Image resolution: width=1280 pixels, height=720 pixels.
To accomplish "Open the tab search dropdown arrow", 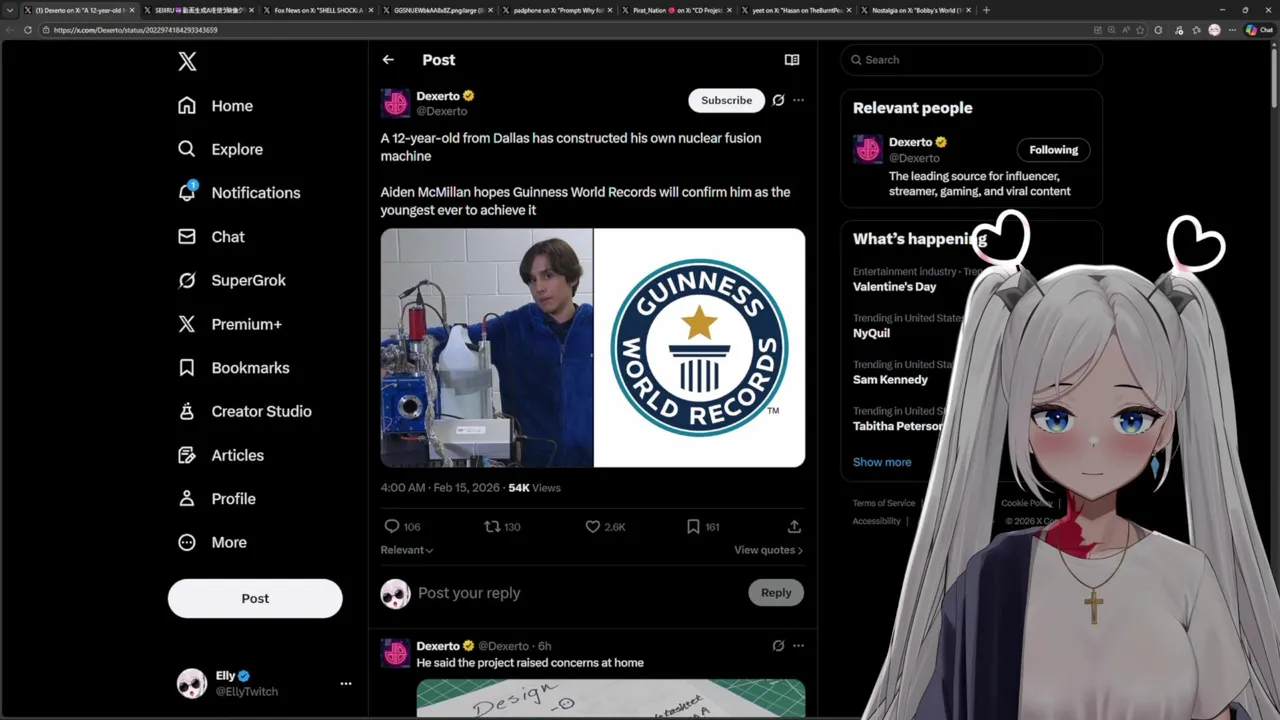I will click(x=10, y=10).
